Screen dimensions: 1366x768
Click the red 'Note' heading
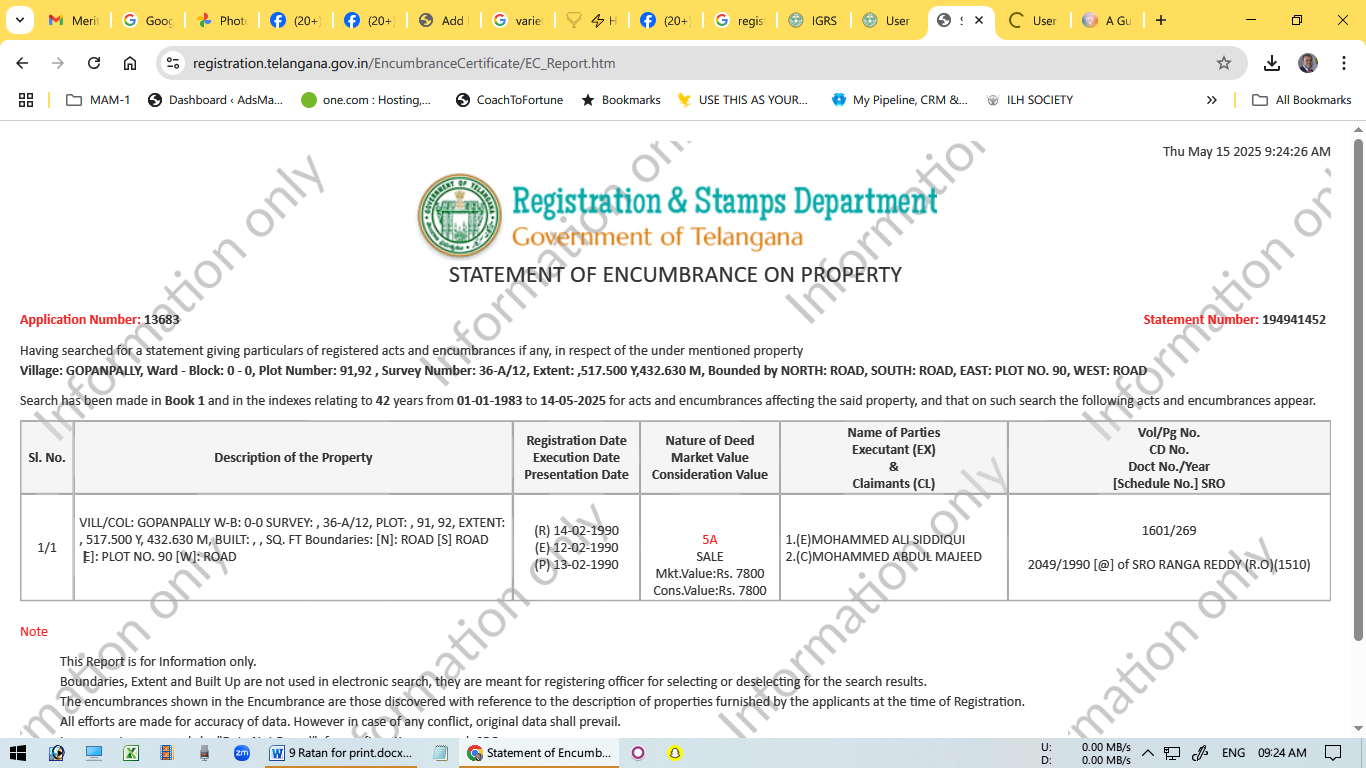point(34,632)
